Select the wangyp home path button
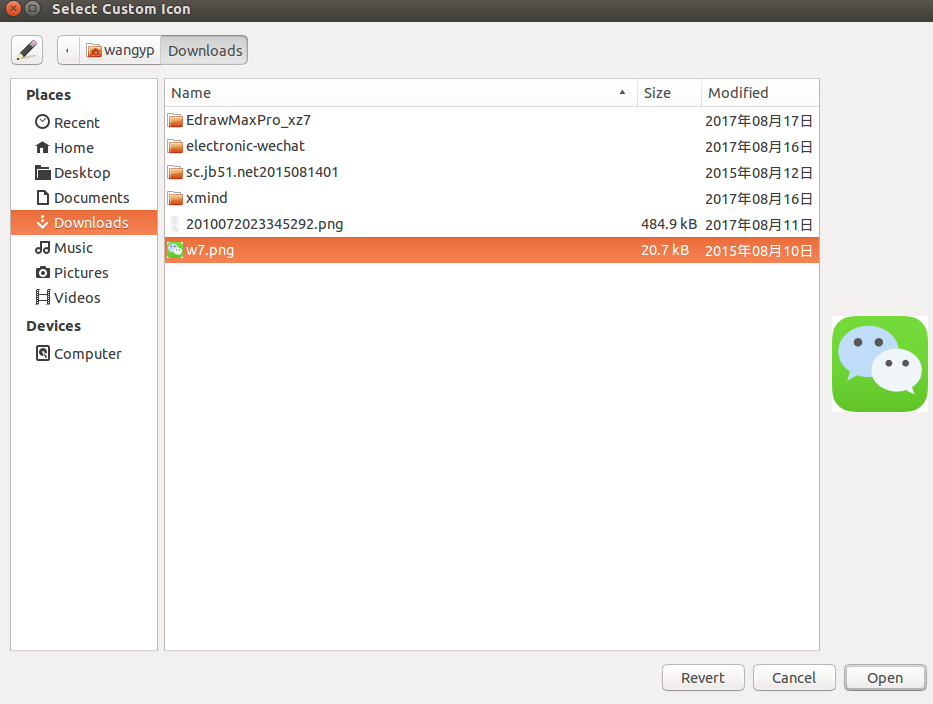Image resolution: width=933 pixels, height=704 pixels. point(120,50)
